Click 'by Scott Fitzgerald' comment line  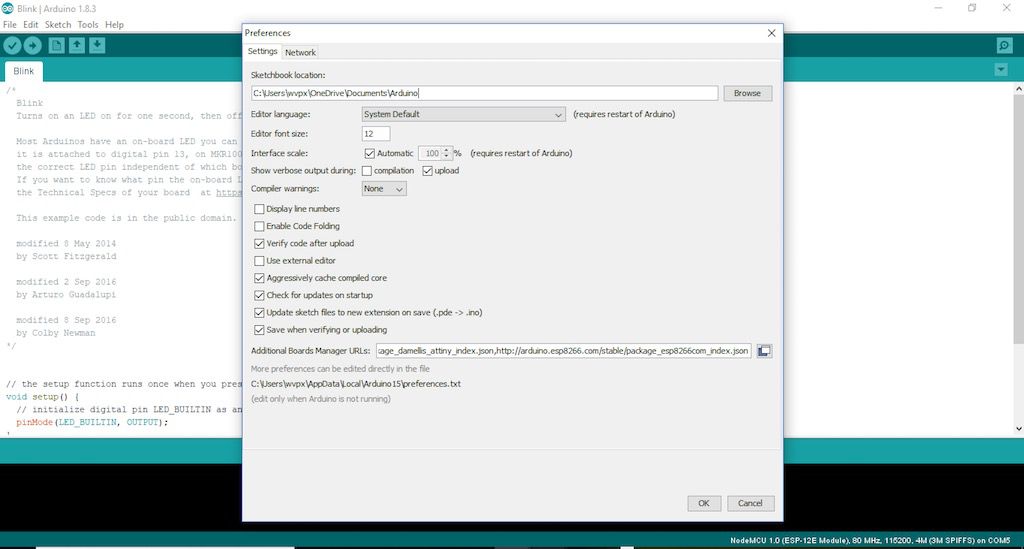tap(66, 257)
